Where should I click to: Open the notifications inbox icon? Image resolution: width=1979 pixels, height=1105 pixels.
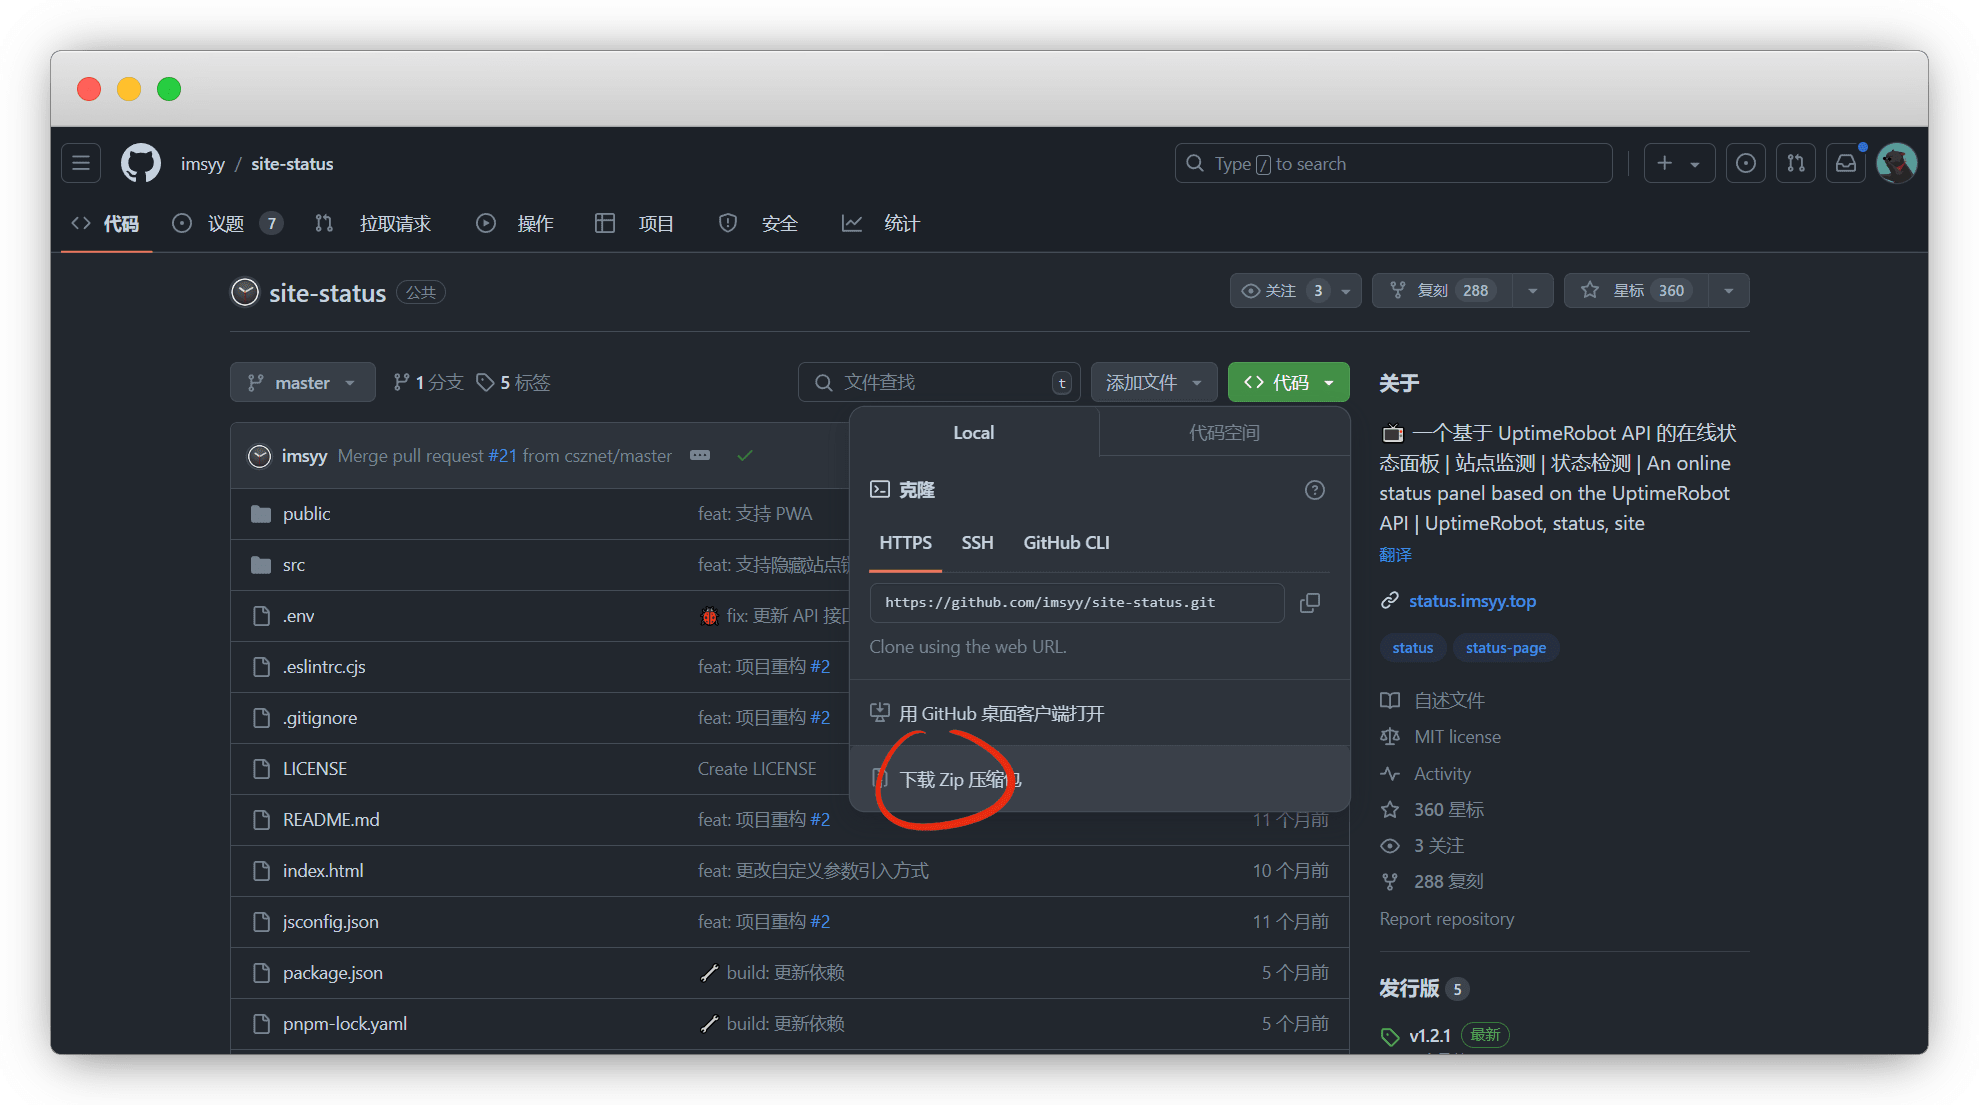click(1846, 163)
